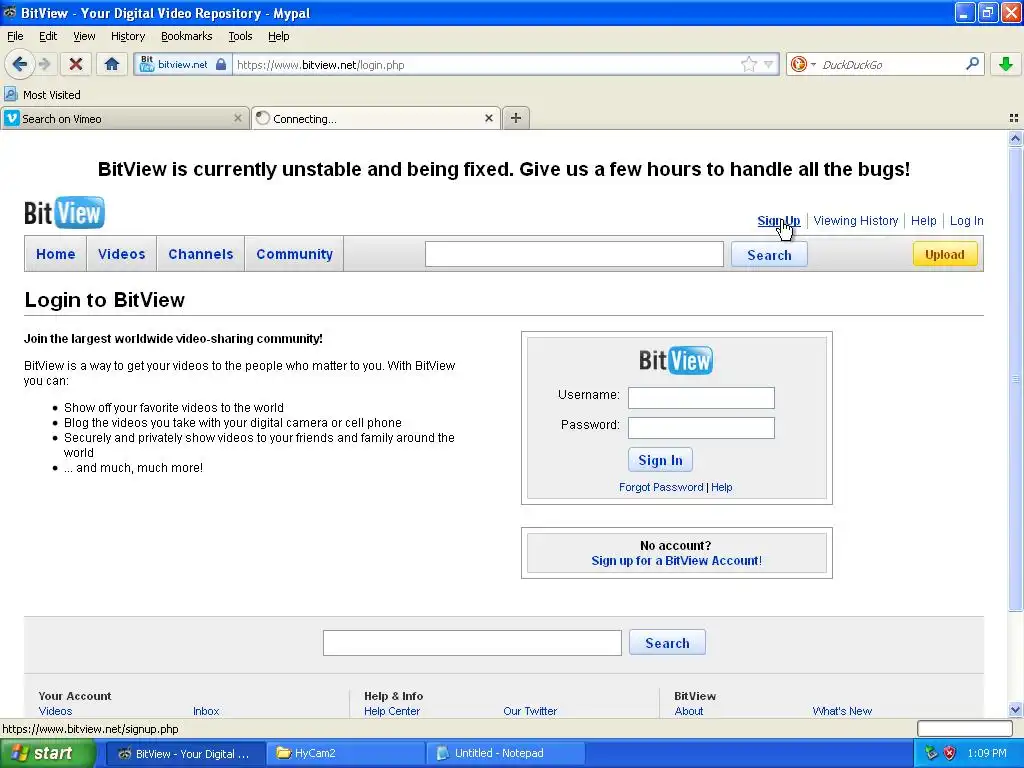Open the Our Twitter footer link
The image size is (1024, 768).
(530, 711)
